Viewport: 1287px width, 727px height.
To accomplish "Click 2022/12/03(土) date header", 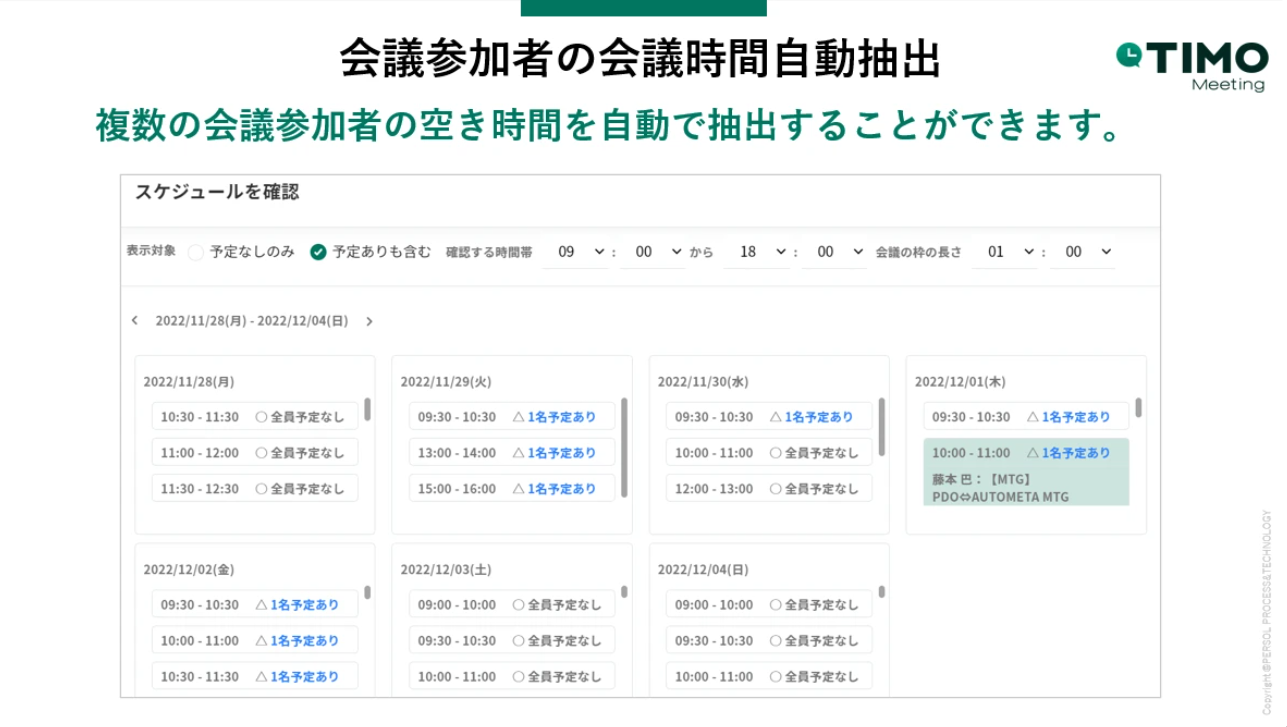I will click(446, 570).
